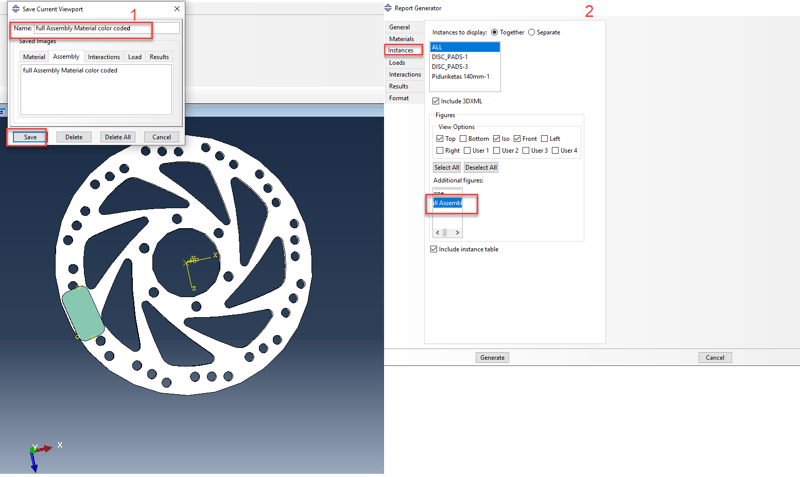Close the Save Current Viewport dialog

[x=177, y=9]
